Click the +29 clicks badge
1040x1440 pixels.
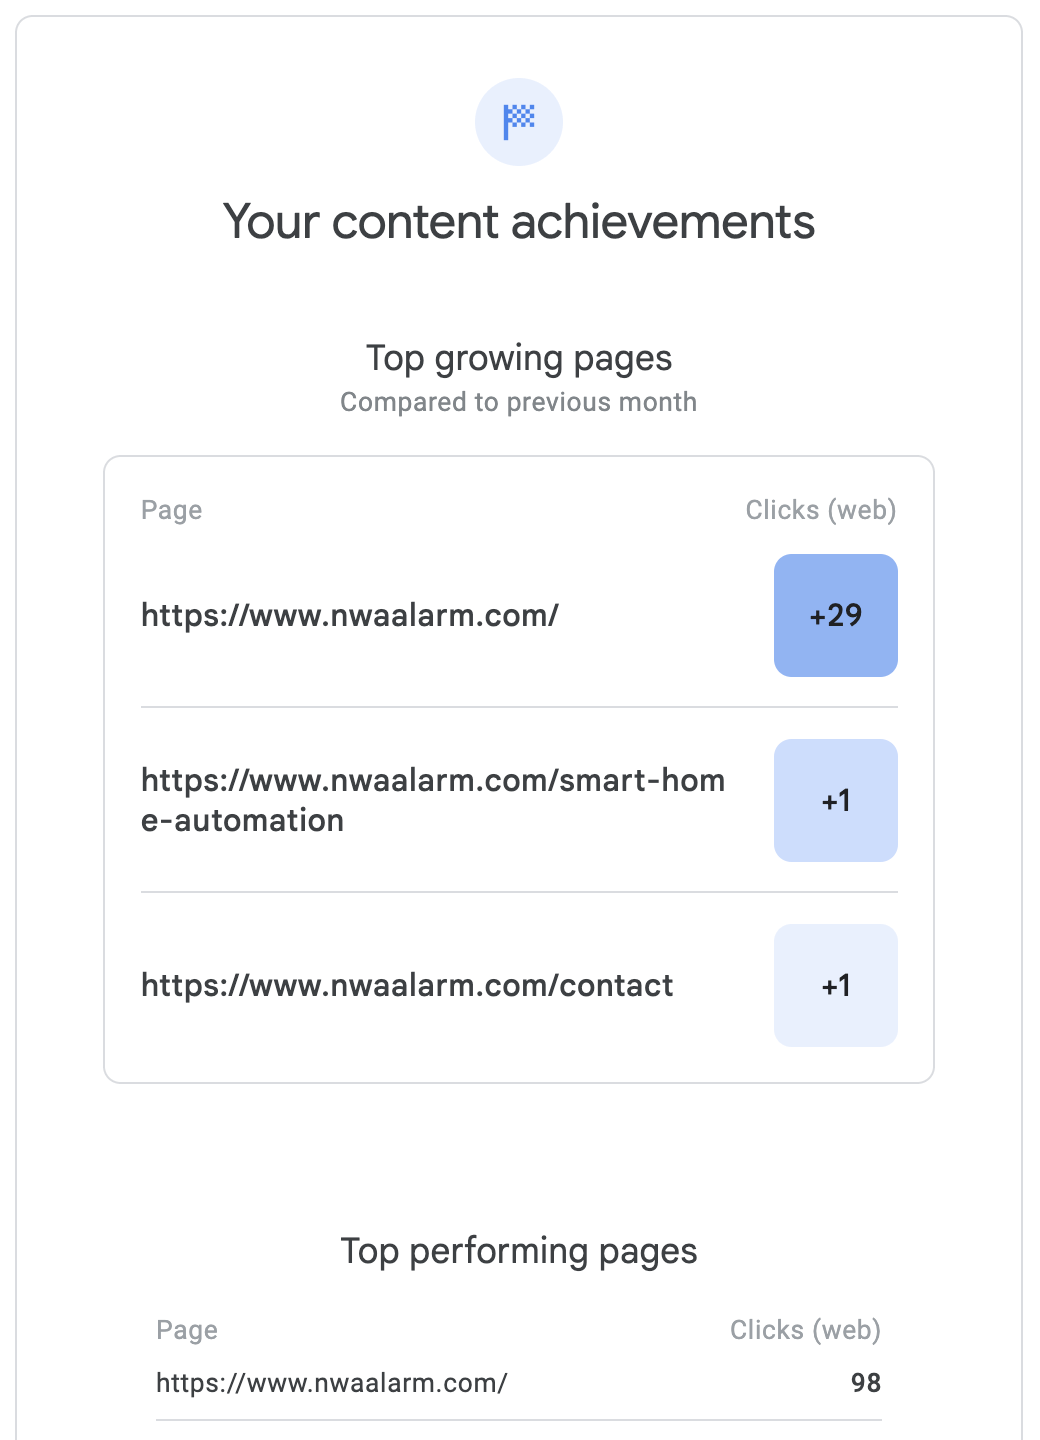click(835, 615)
